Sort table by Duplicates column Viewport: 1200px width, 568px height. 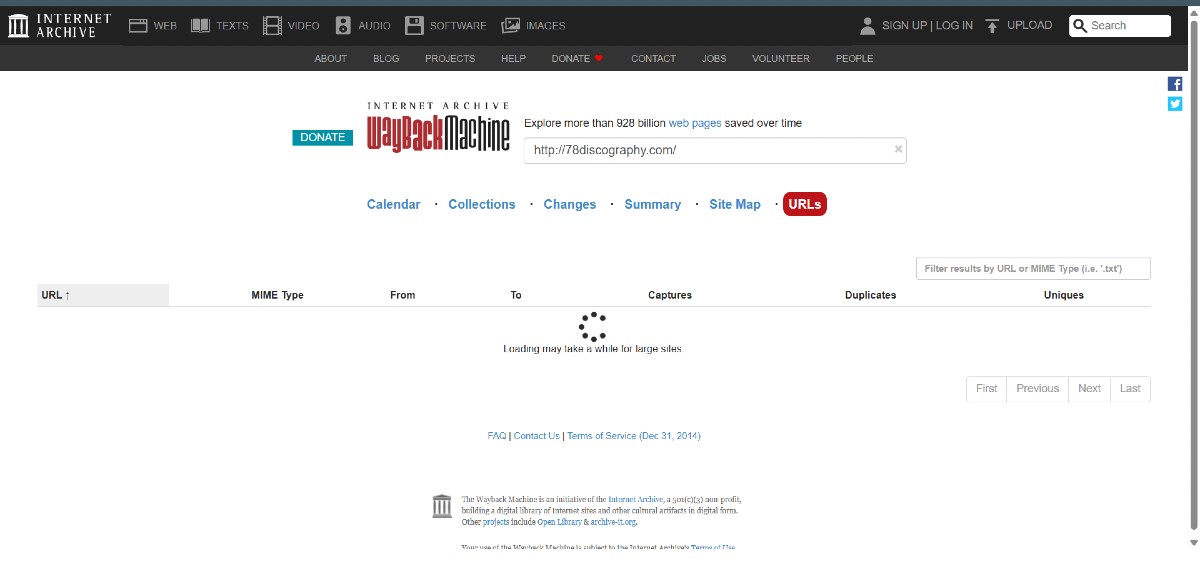click(x=870, y=295)
